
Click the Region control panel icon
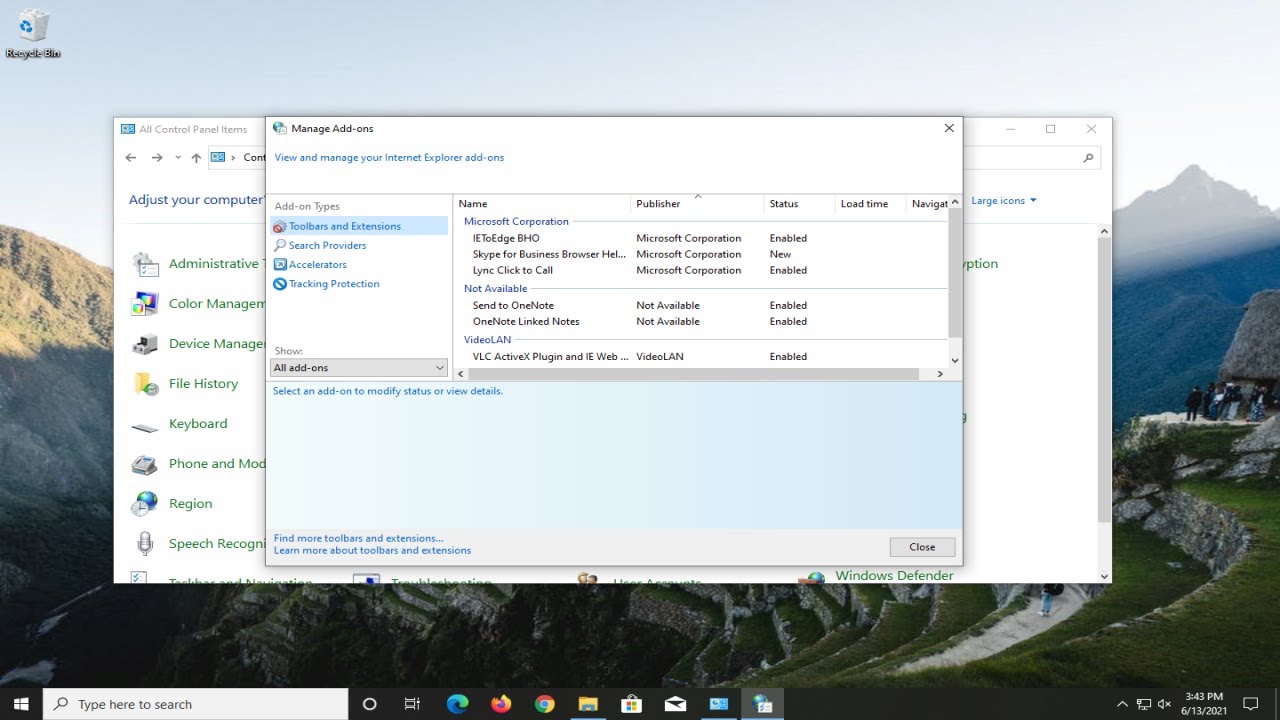[x=145, y=504]
